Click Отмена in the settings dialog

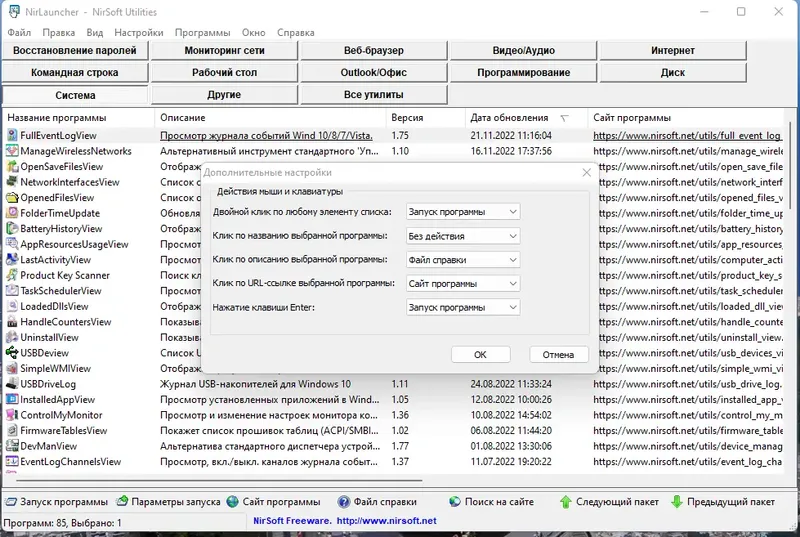point(559,354)
